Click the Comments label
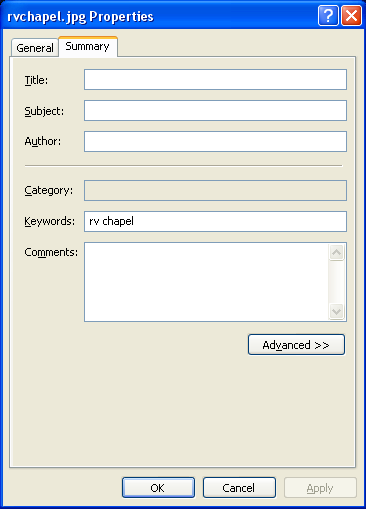Image resolution: width=366 pixels, height=509 pixels. point(51,252)
